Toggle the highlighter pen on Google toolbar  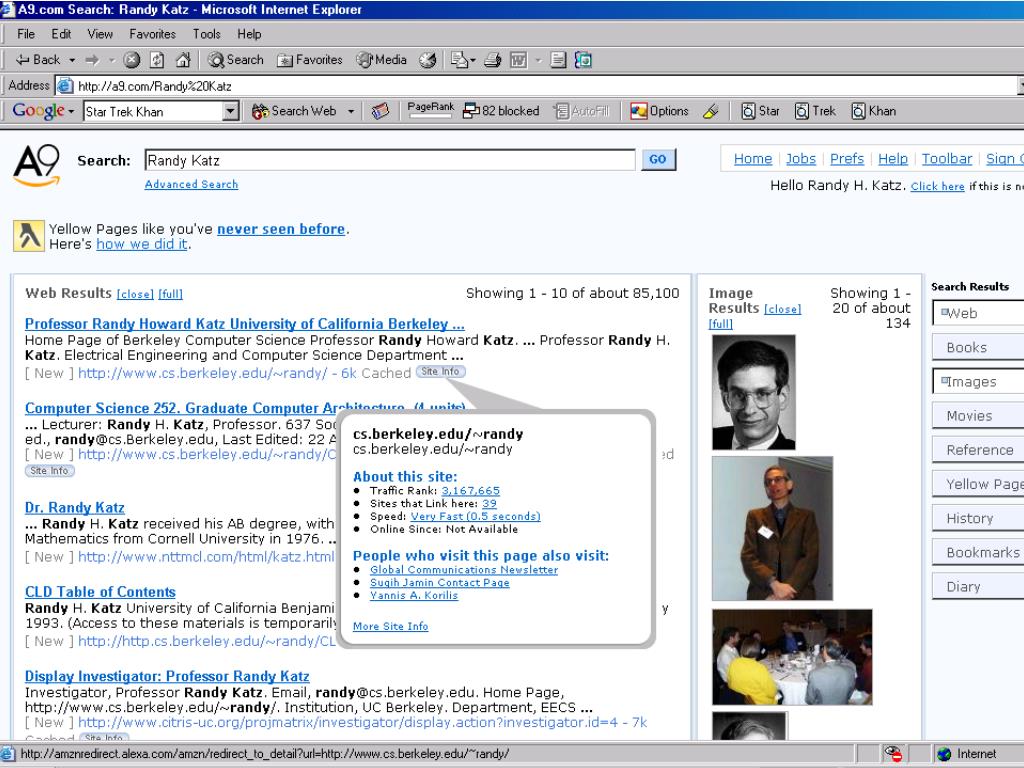[x=711, y=112]
